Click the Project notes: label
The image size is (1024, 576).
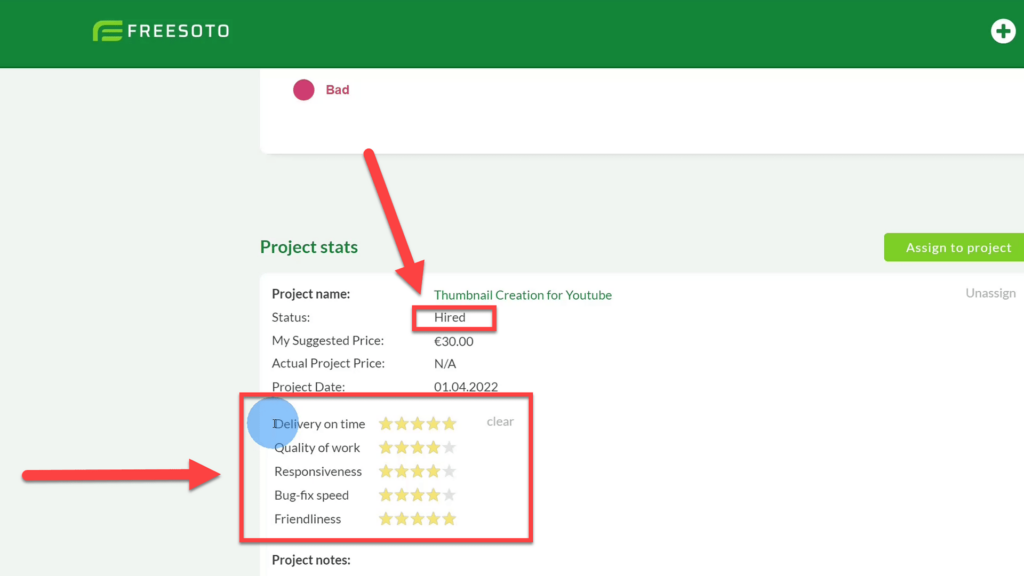click(x=311, y=560)
